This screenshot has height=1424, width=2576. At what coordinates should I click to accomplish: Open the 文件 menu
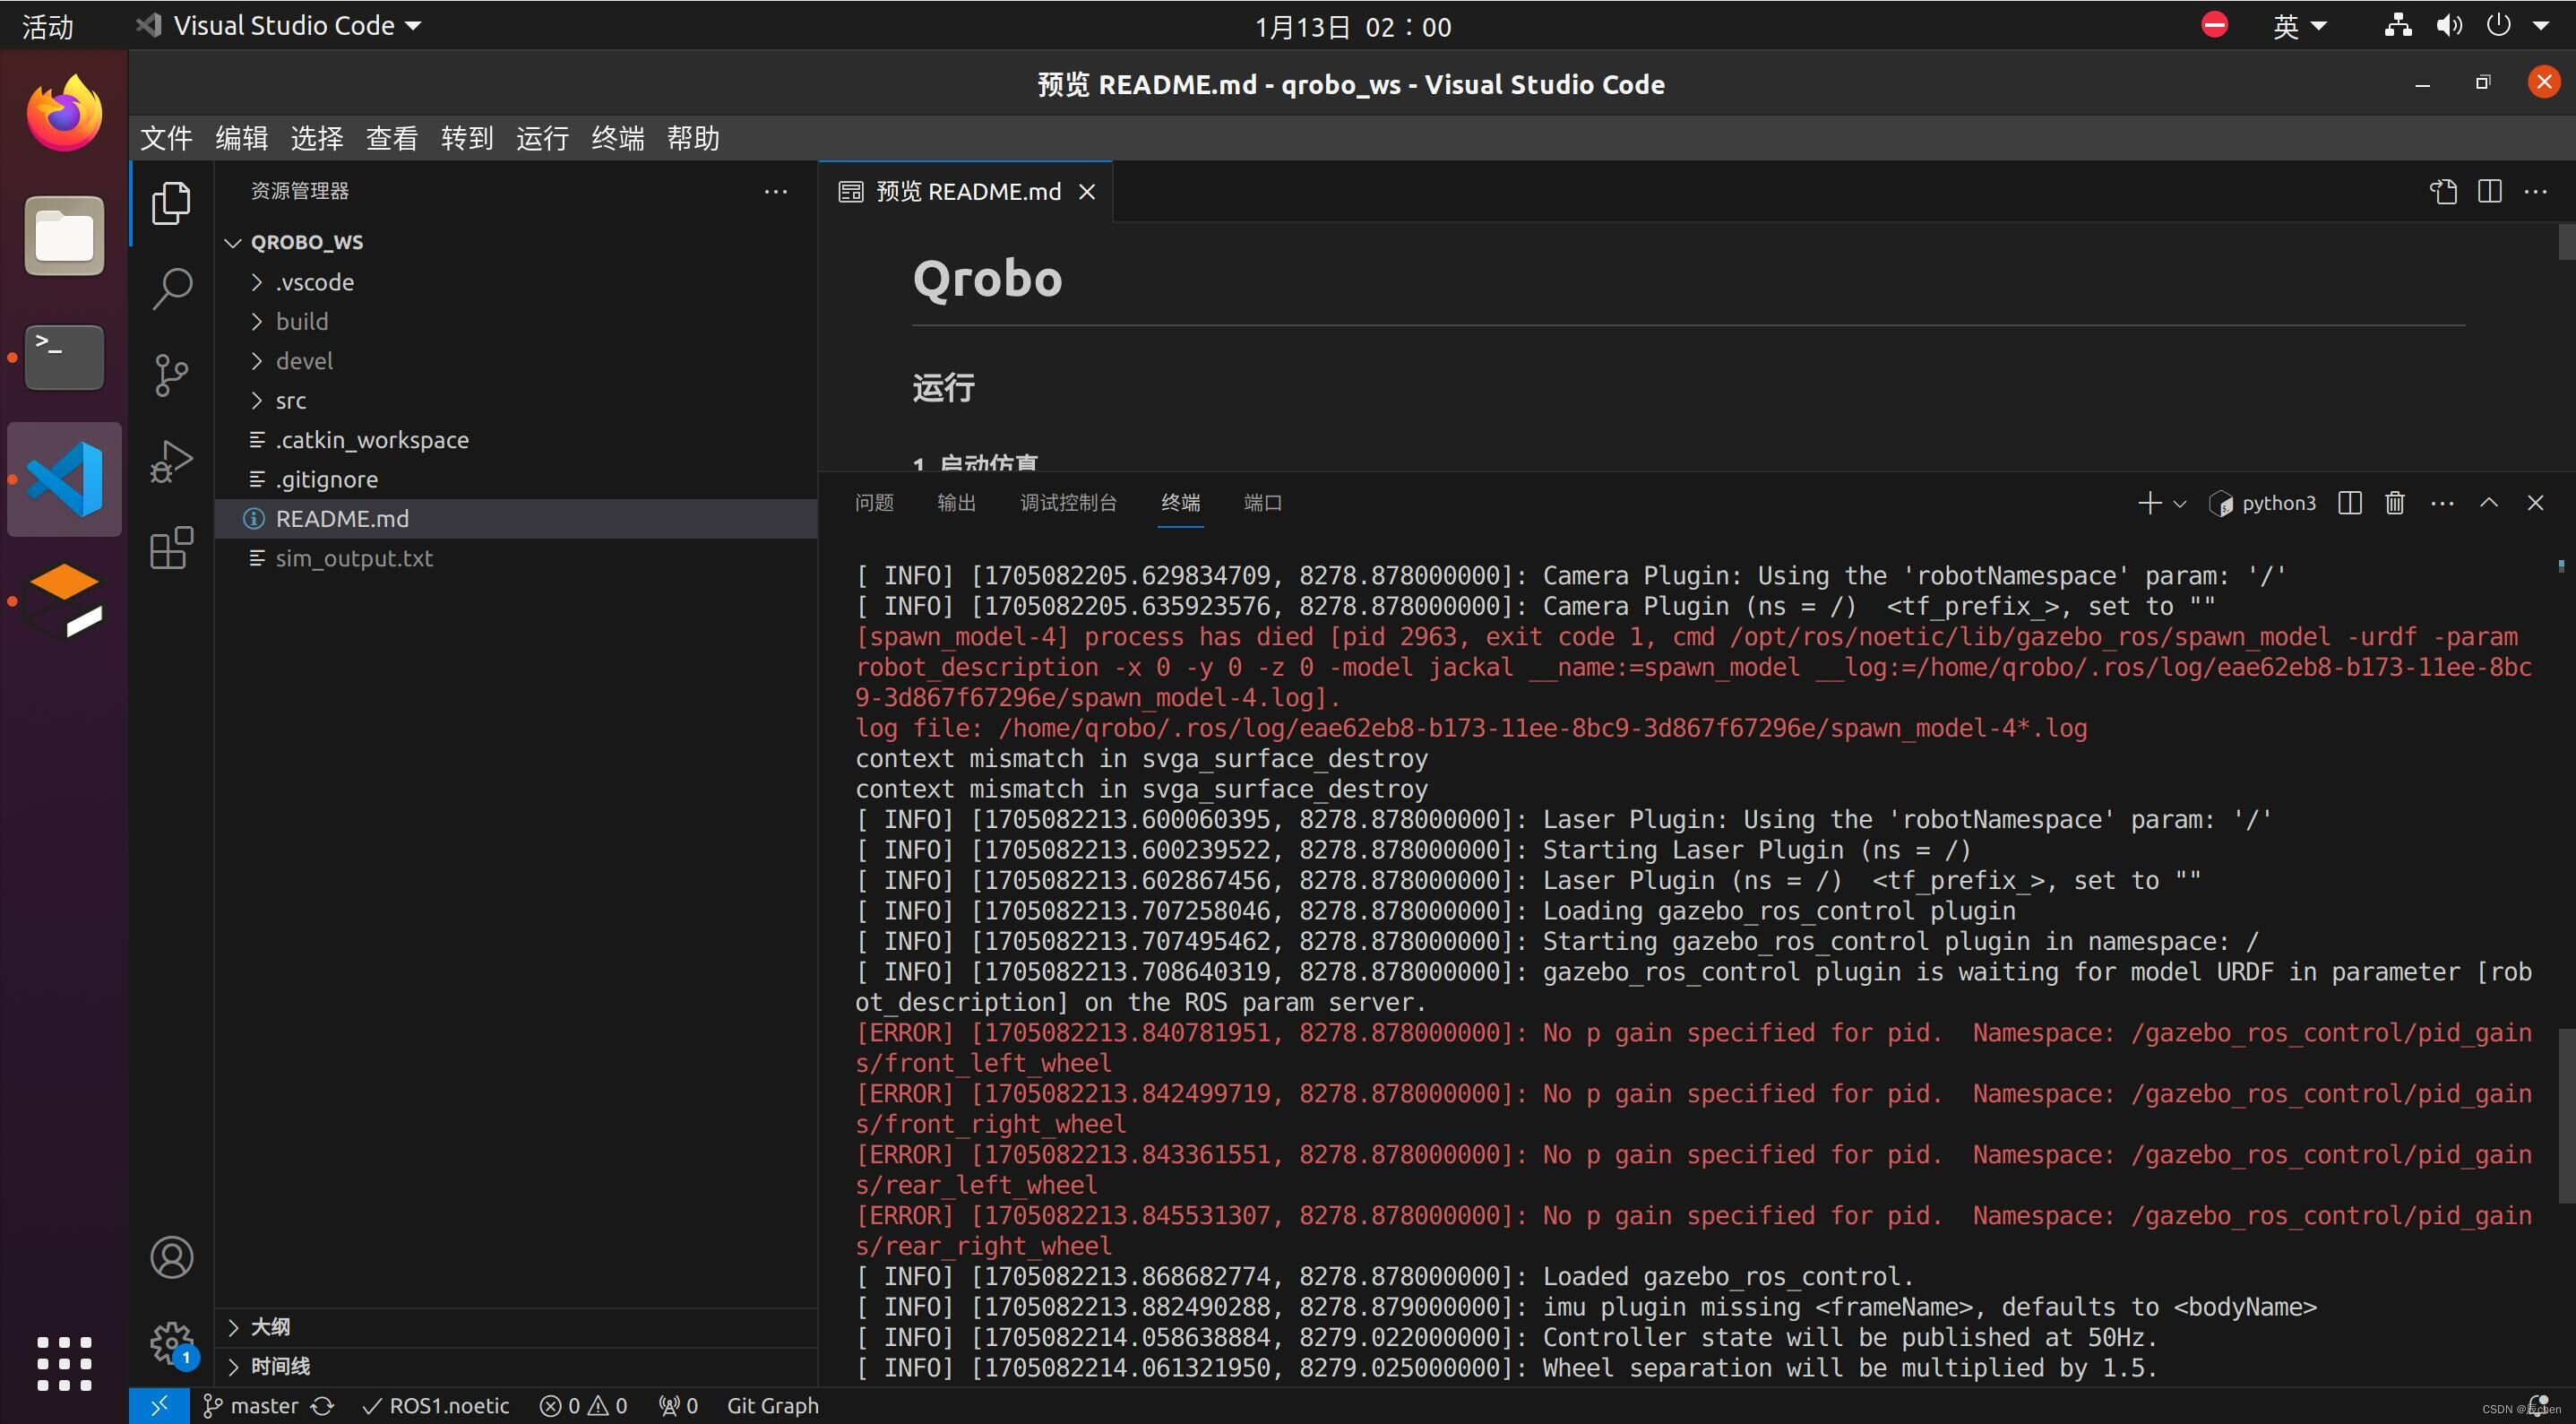click(166, 138)
